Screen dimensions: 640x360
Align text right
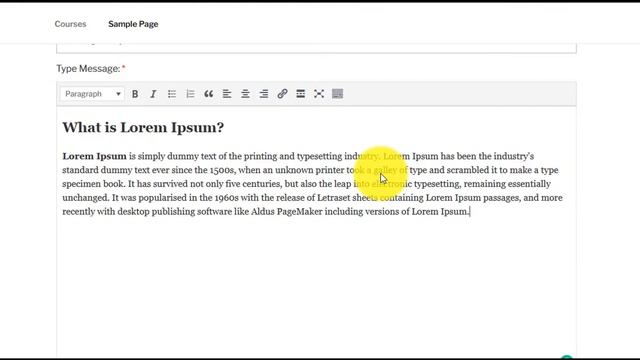point(264,94)
